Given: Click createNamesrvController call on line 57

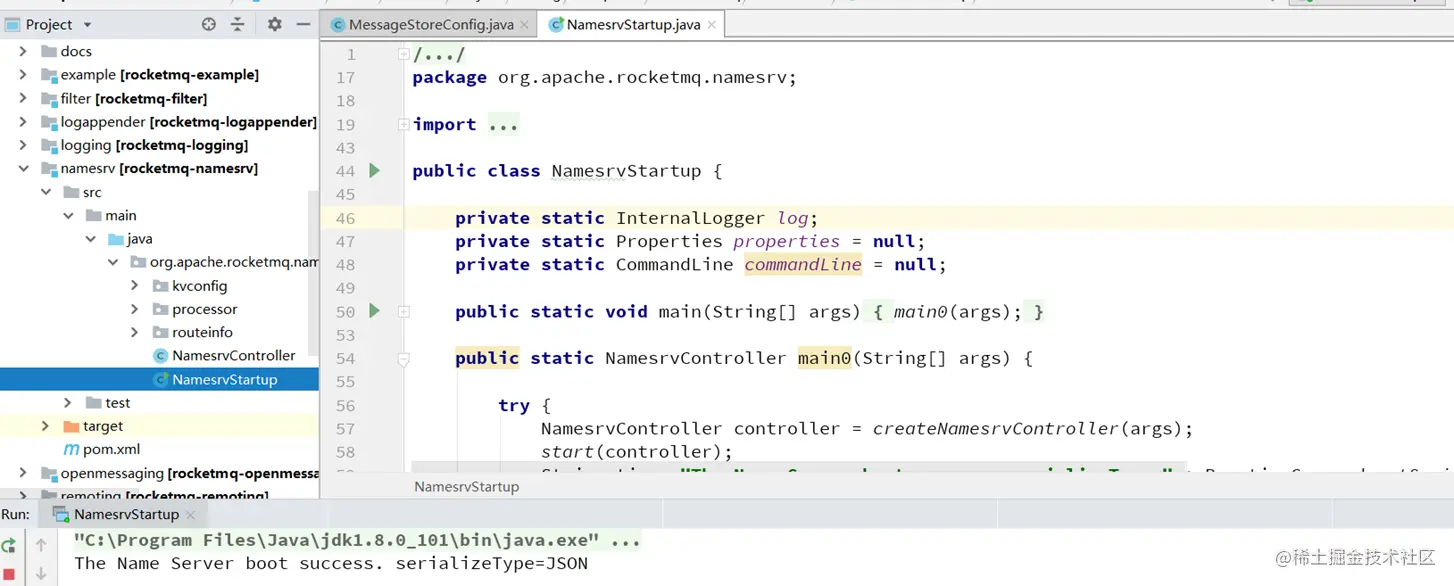Looking at the screenshot, I should pyautogui.click(x=996, y=429).
